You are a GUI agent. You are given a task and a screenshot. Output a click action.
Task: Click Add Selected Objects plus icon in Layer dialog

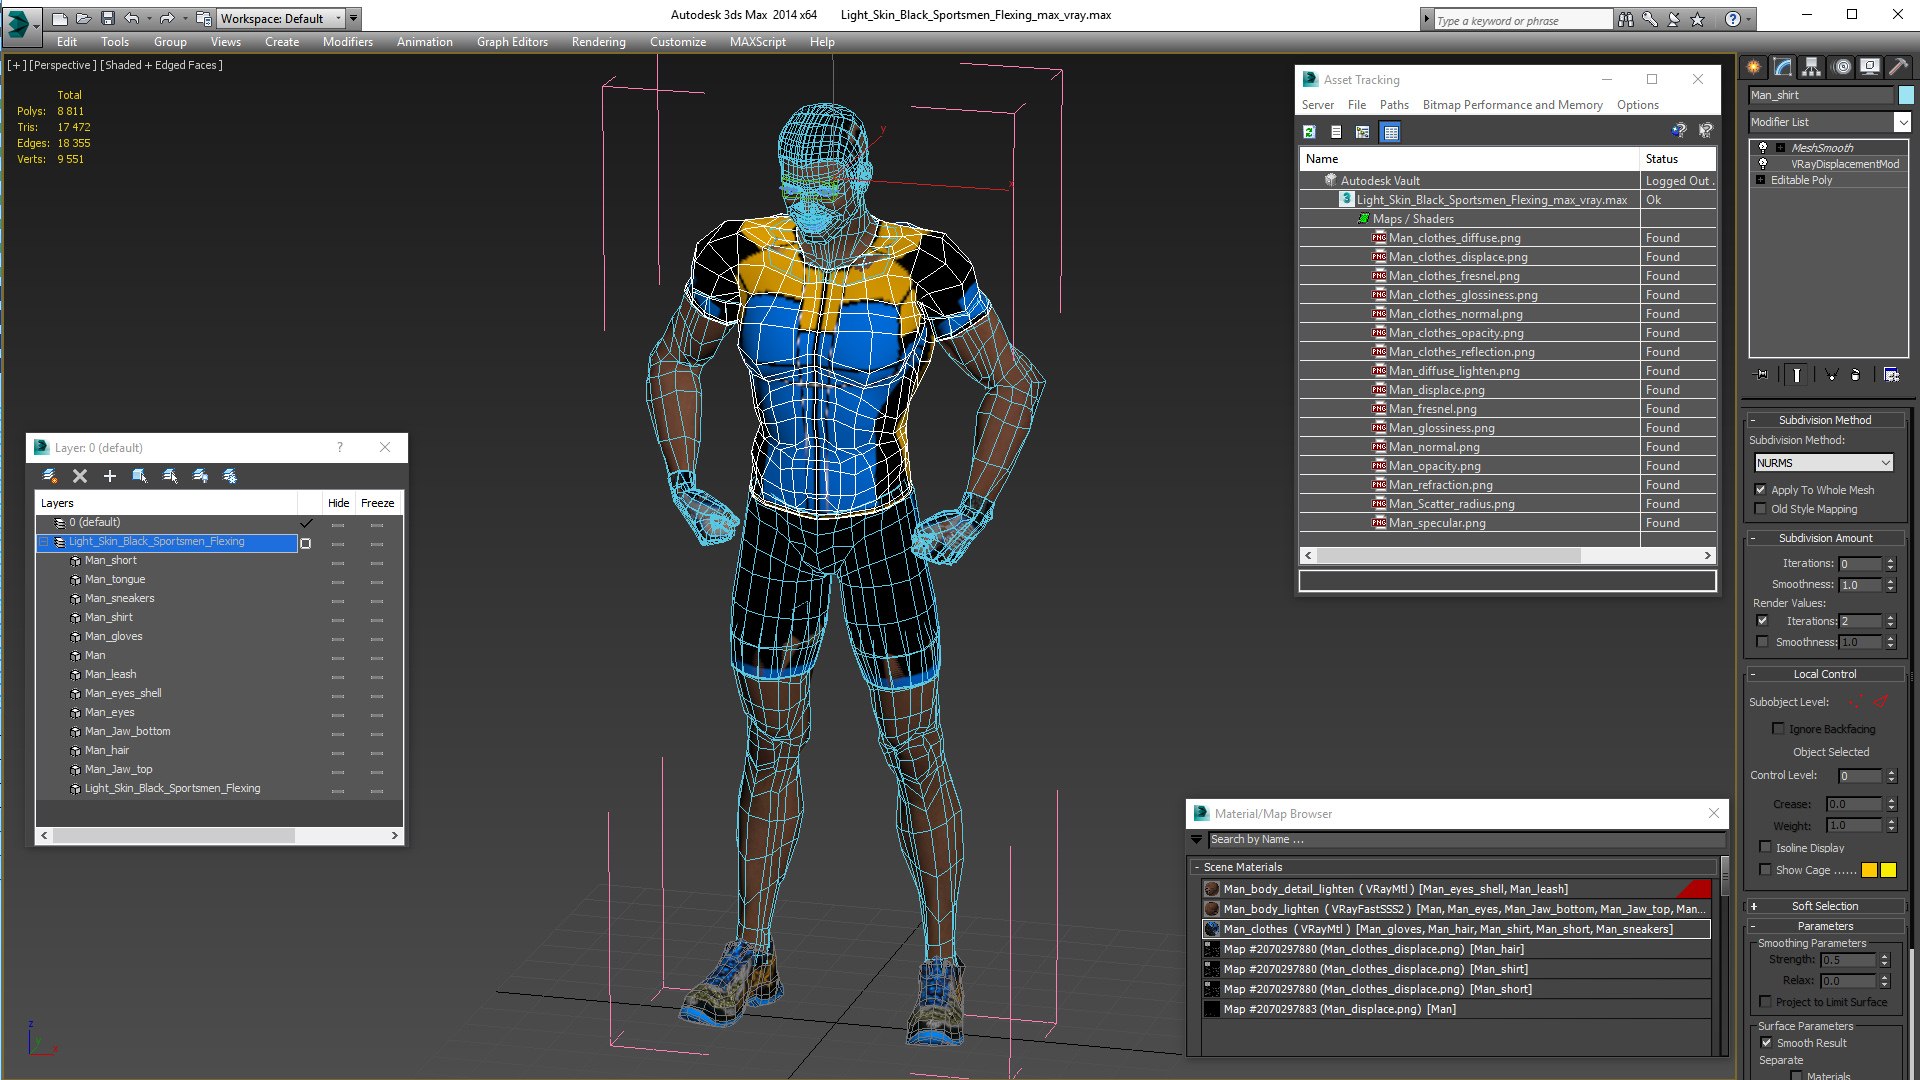pos(110,476)
